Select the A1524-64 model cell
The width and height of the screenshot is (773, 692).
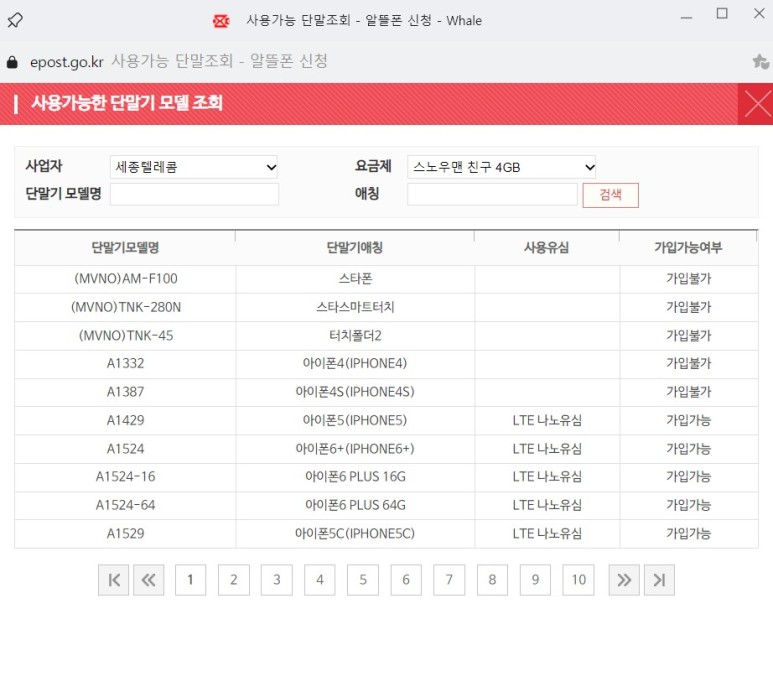coord(125,505)
